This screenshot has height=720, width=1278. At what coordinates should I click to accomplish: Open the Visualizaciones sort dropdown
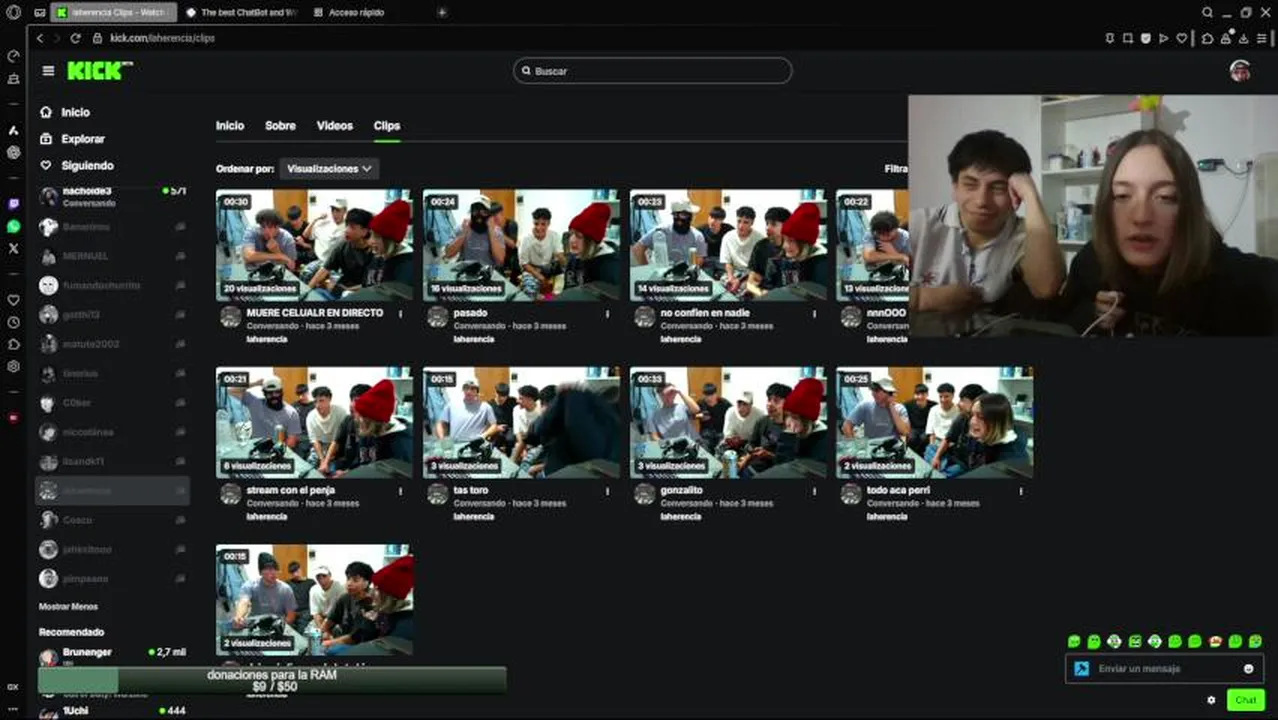(x=329, y=169)
